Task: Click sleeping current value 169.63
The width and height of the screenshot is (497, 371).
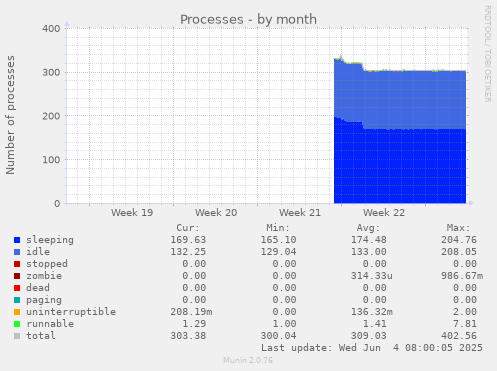Action: coord(188,240)
